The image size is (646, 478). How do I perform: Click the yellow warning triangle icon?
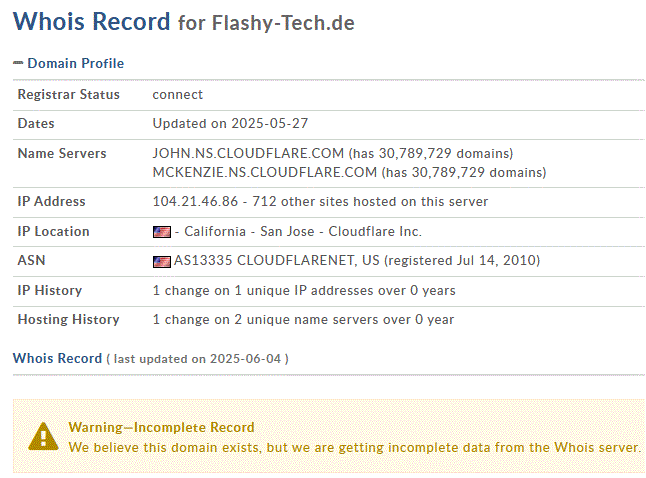coord(43,435)
